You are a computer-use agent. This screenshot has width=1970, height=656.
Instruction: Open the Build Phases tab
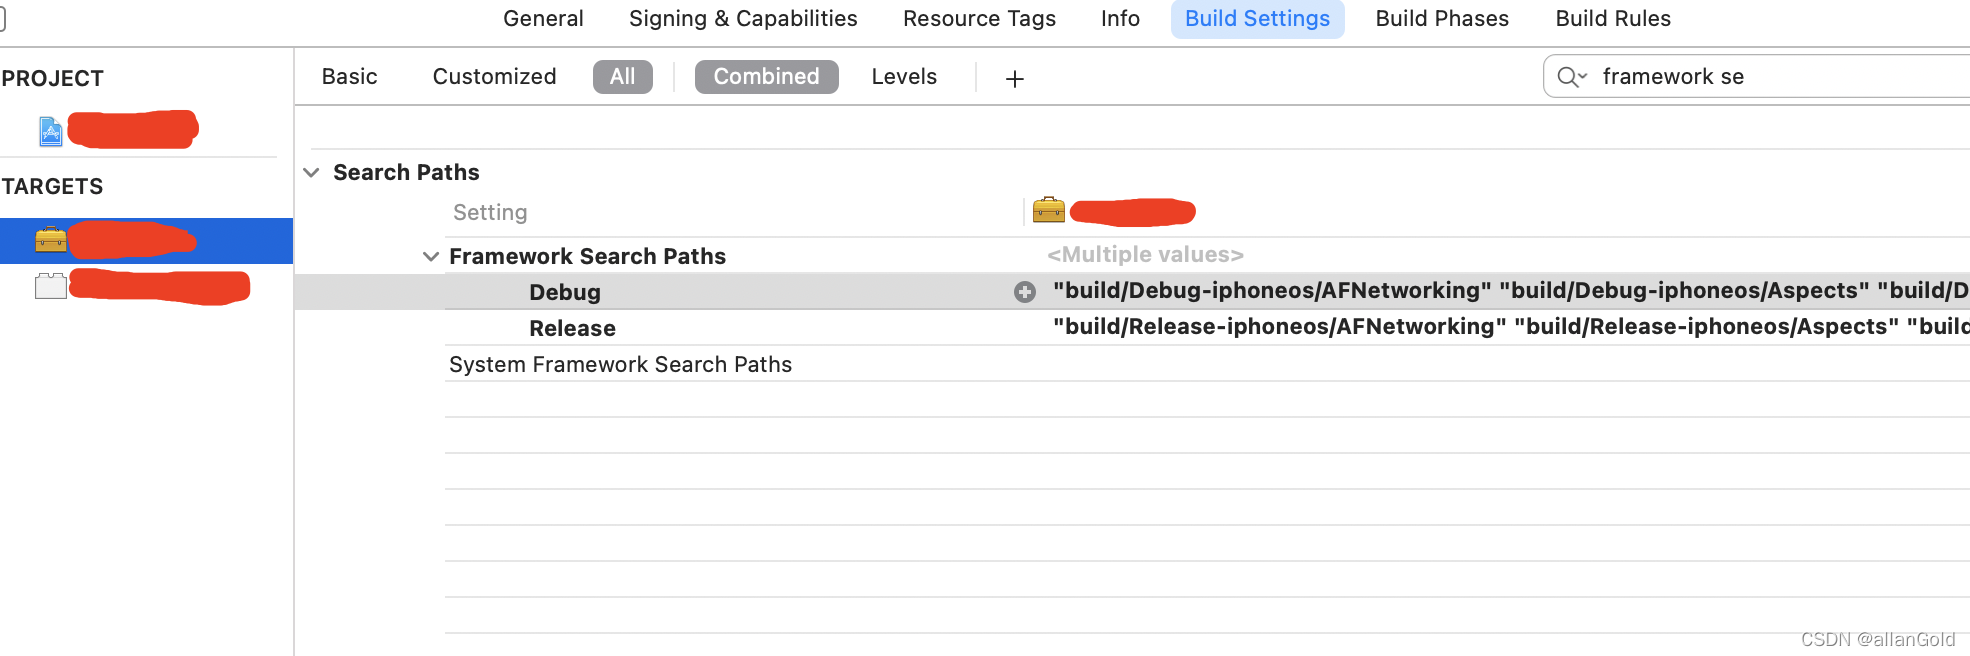[1442, 19]
